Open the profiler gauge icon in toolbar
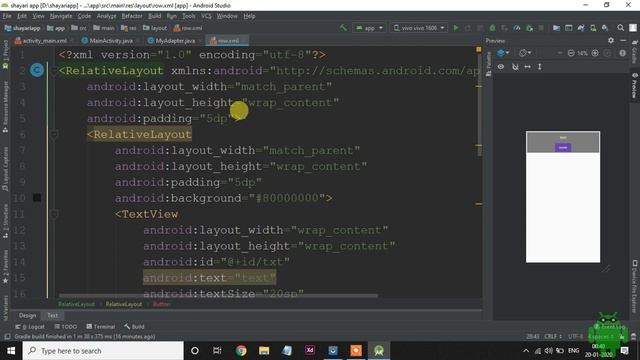 coord(517,28)
